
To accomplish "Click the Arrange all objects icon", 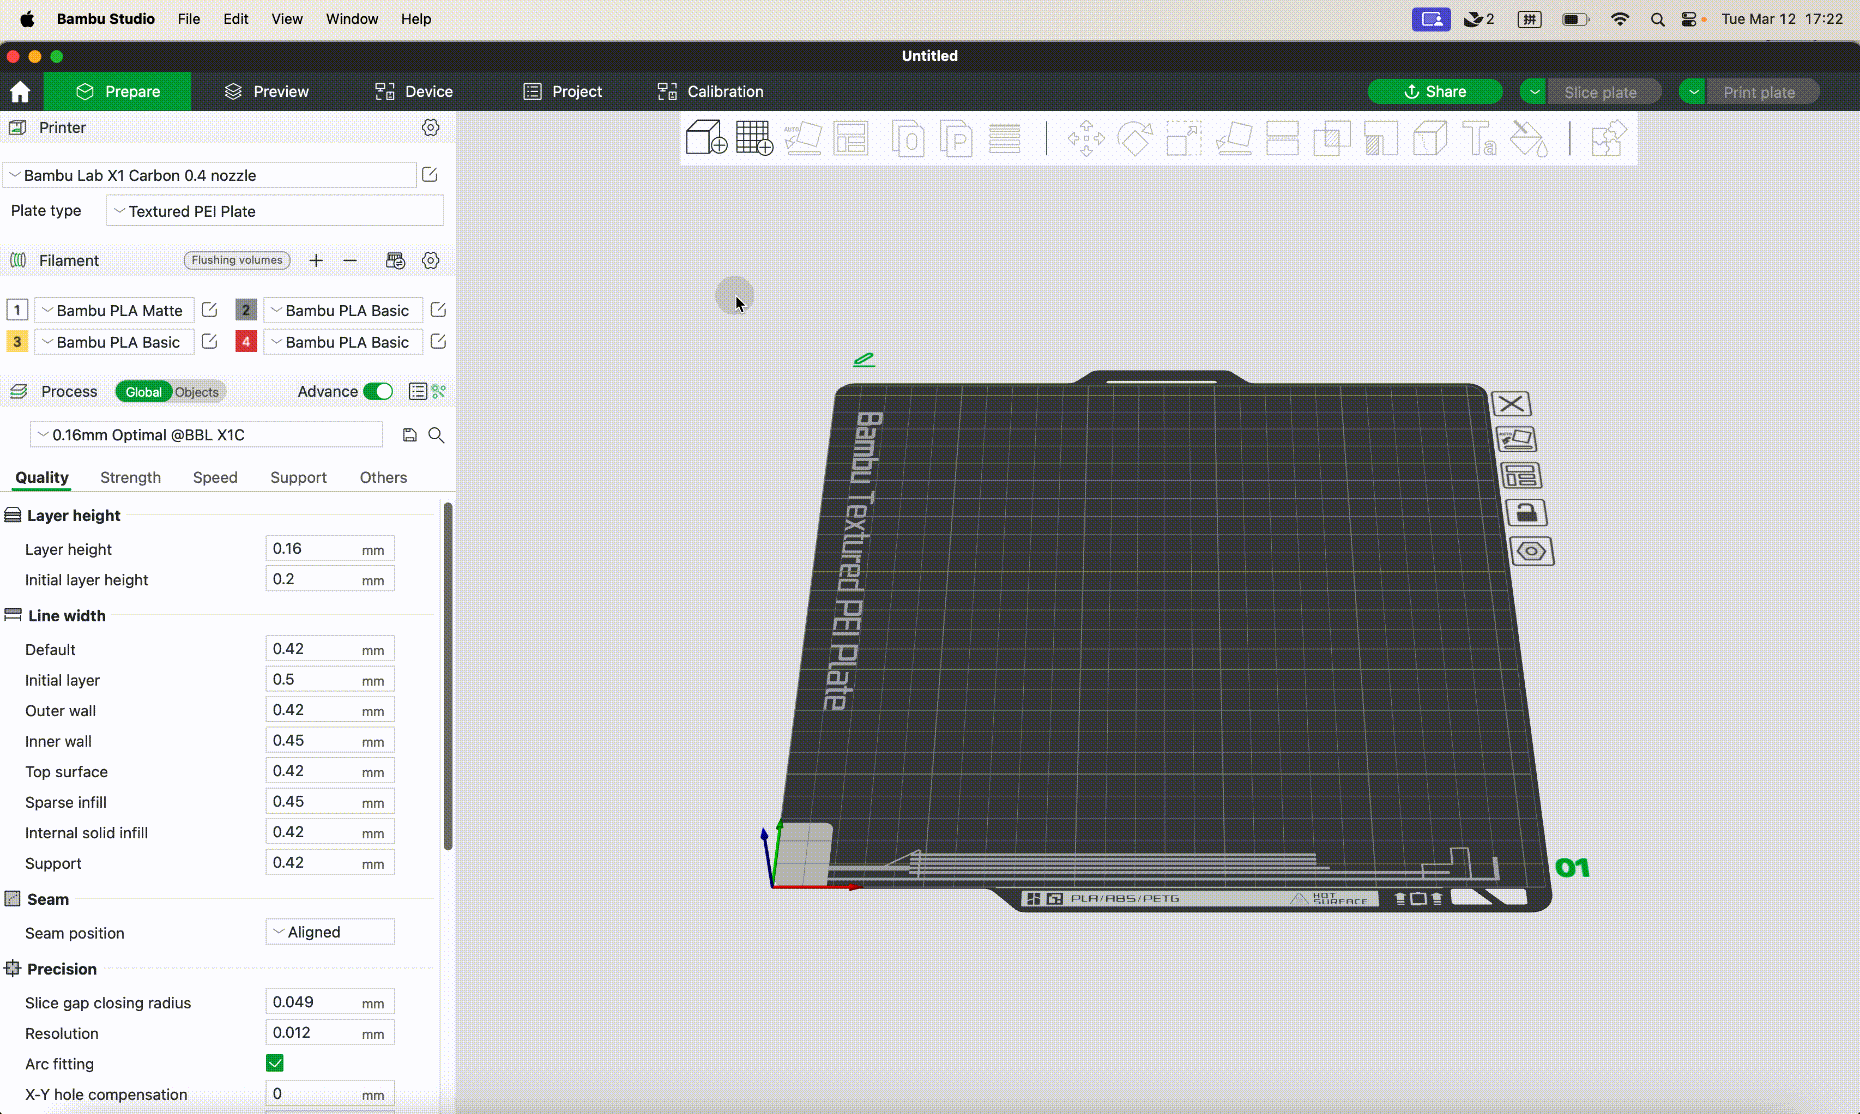I will pos(851,138).
